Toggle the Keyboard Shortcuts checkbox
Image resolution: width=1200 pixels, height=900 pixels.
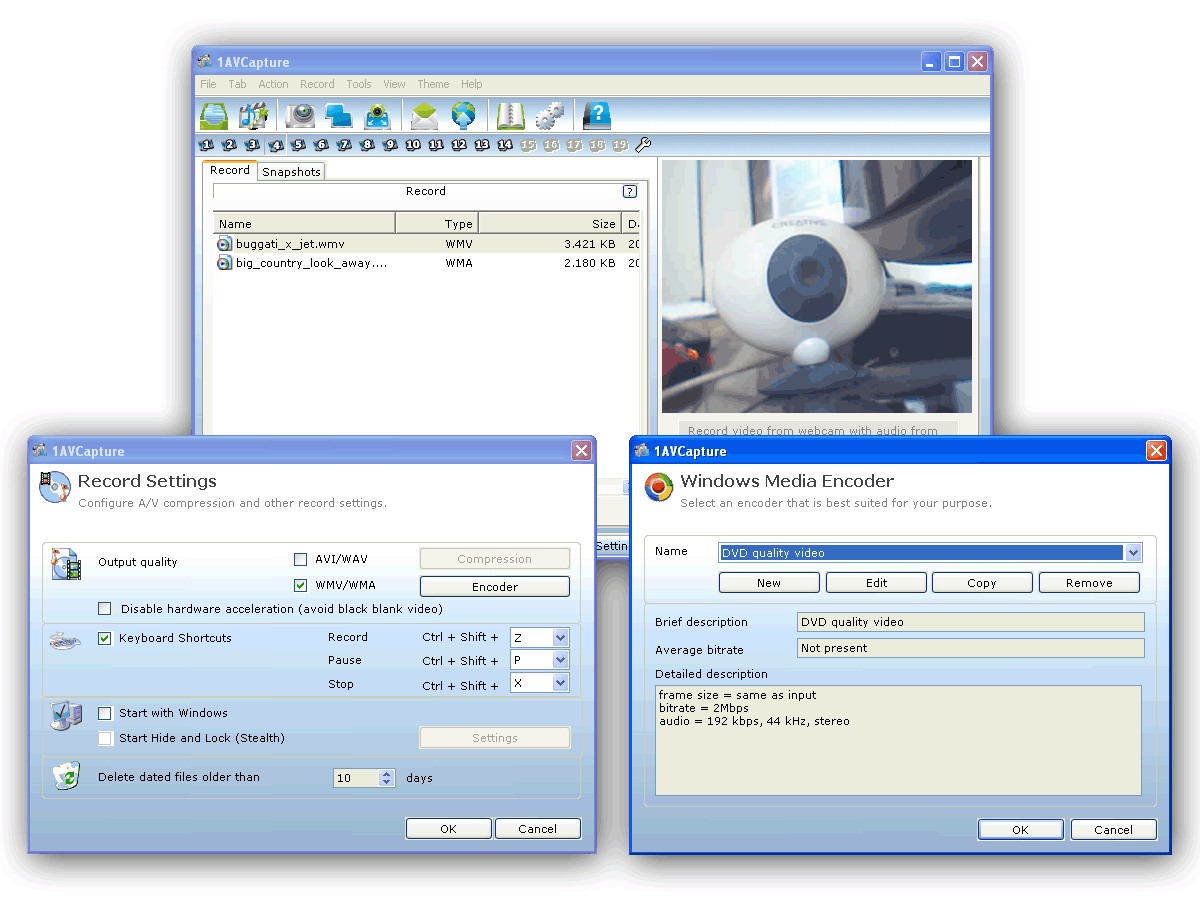tap(105, 638)
